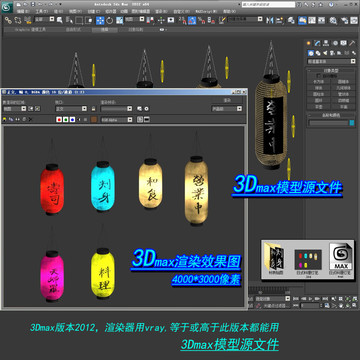Open the Layer Manager from toolbar
Screen dimensions: 360x360
coord(291,20)
